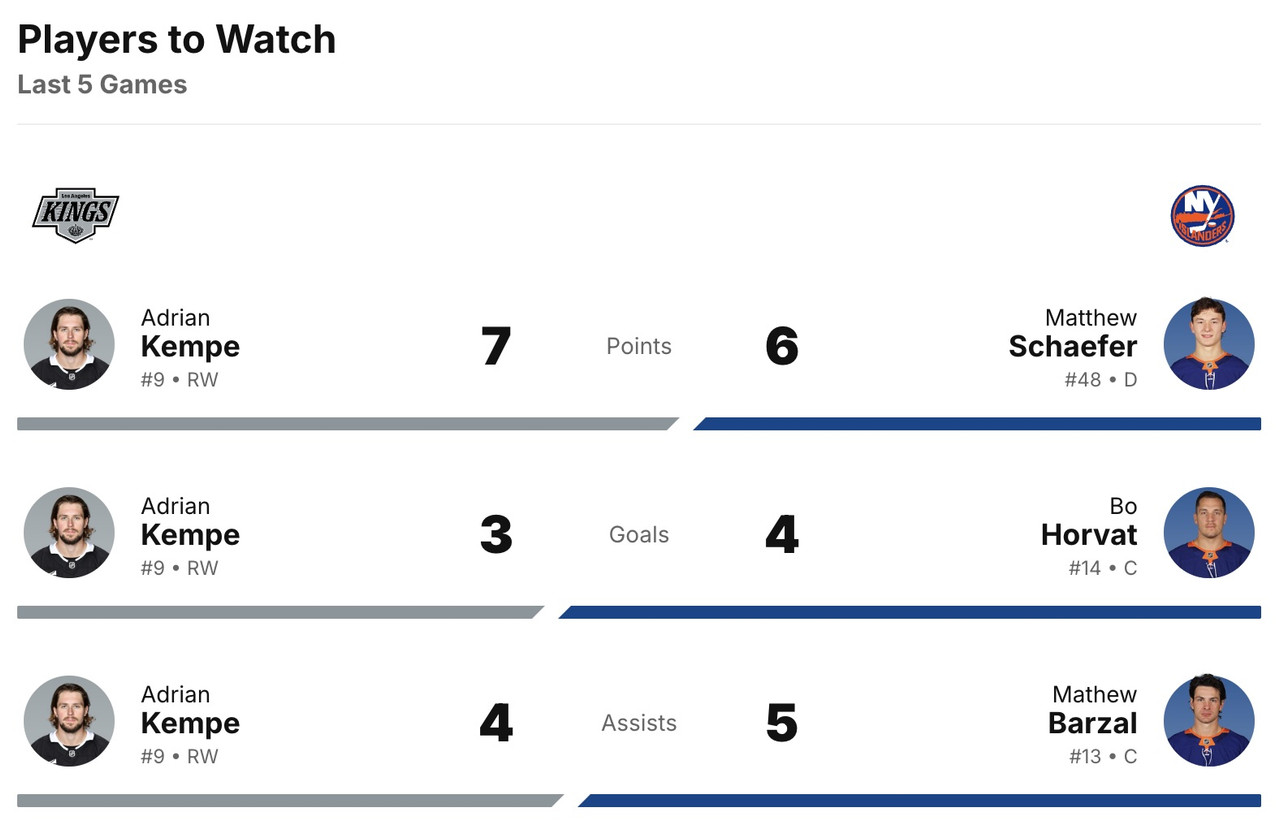
Task: Open Adrian Kempe's headshot in Points row
Action: (69, 344)
